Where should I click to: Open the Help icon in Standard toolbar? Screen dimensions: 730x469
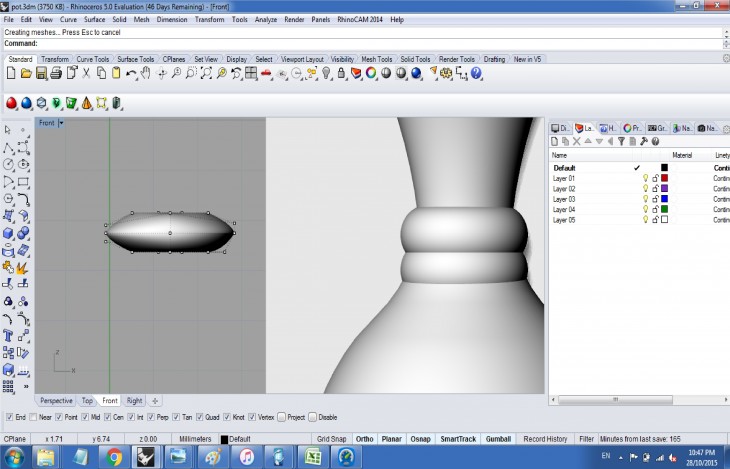pos(476,73)
